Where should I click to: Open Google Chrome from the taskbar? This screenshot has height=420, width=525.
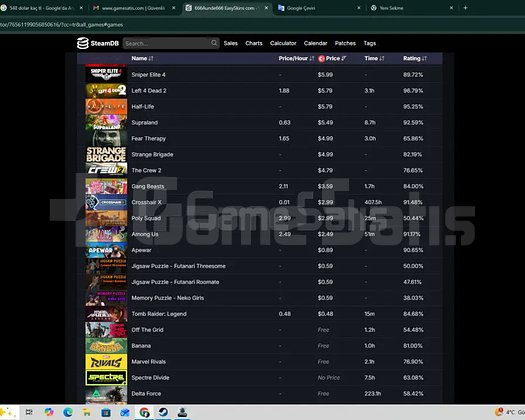144,412
